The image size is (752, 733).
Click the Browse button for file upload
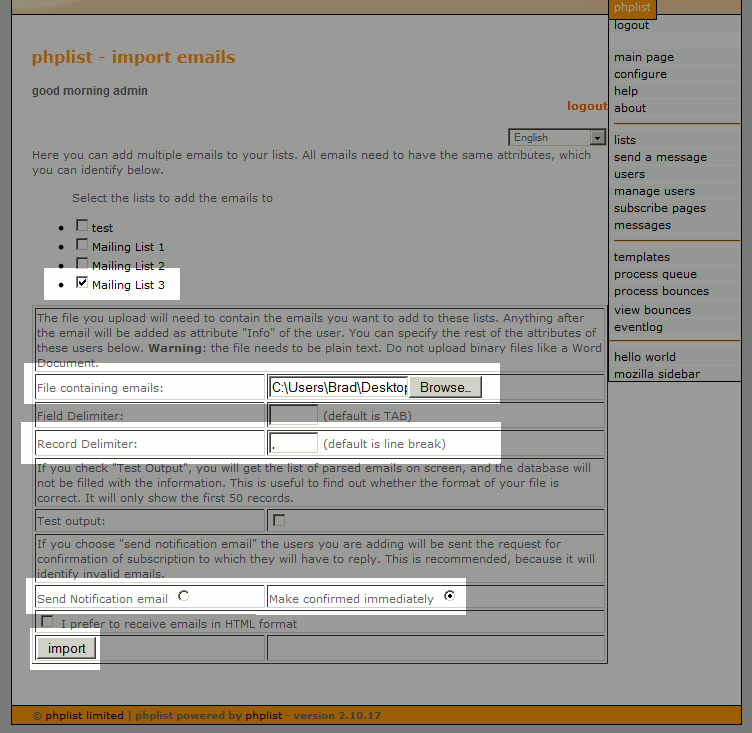coord(445,387)
